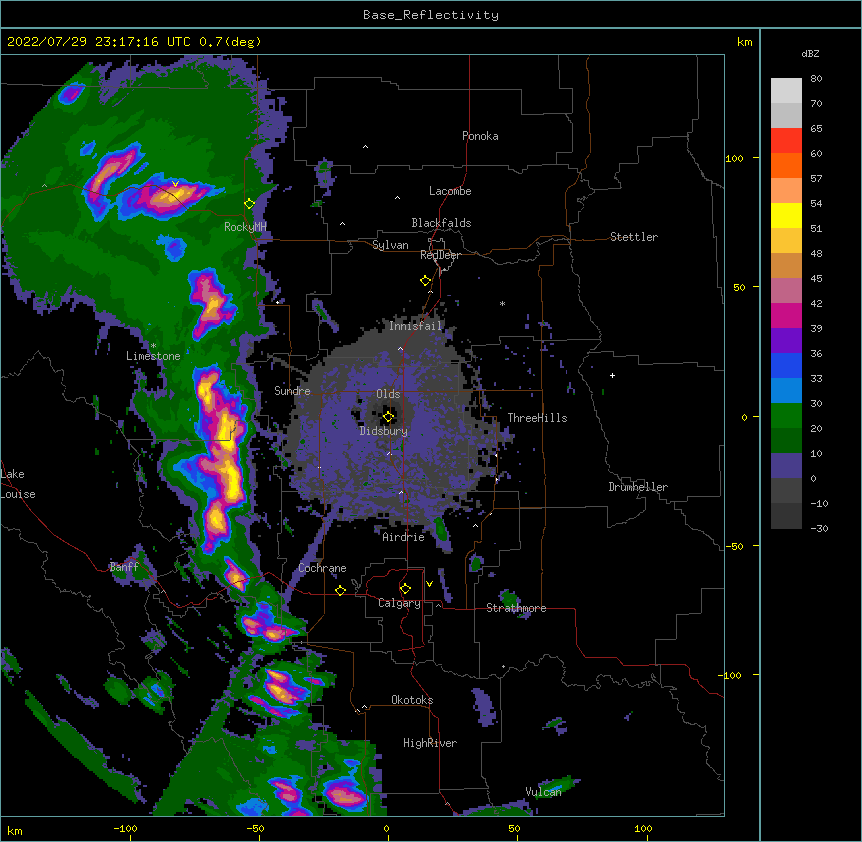The width and height of the screenshot is (862, 842).
Task: Click the Limestone label
Action: coord(153,356)
